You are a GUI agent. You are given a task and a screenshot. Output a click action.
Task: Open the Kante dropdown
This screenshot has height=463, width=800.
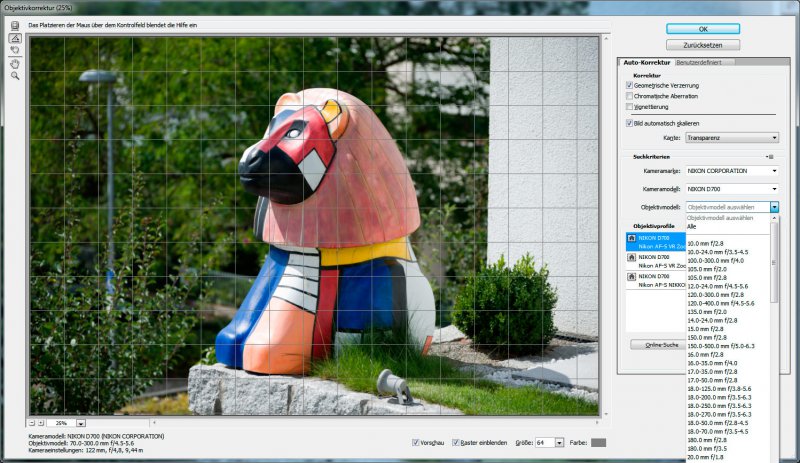pos(732,138)
